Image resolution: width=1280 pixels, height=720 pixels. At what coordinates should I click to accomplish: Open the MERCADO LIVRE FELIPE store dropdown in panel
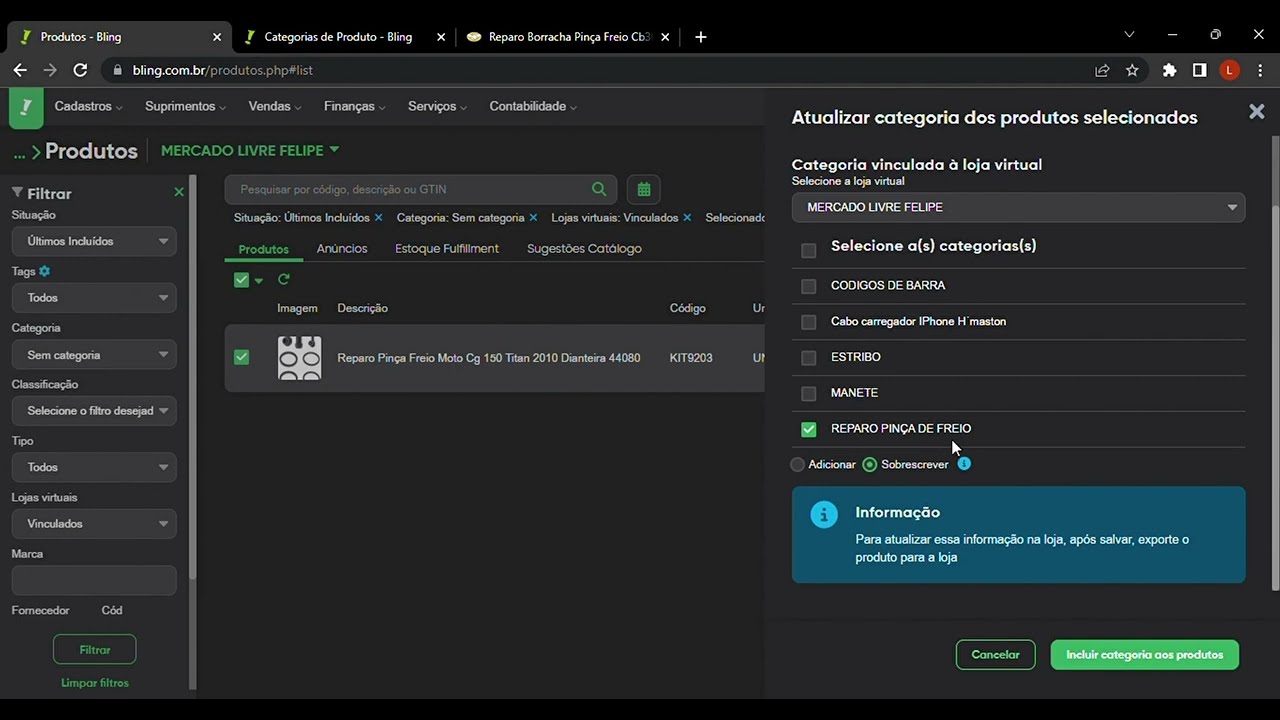(1018, 207)
